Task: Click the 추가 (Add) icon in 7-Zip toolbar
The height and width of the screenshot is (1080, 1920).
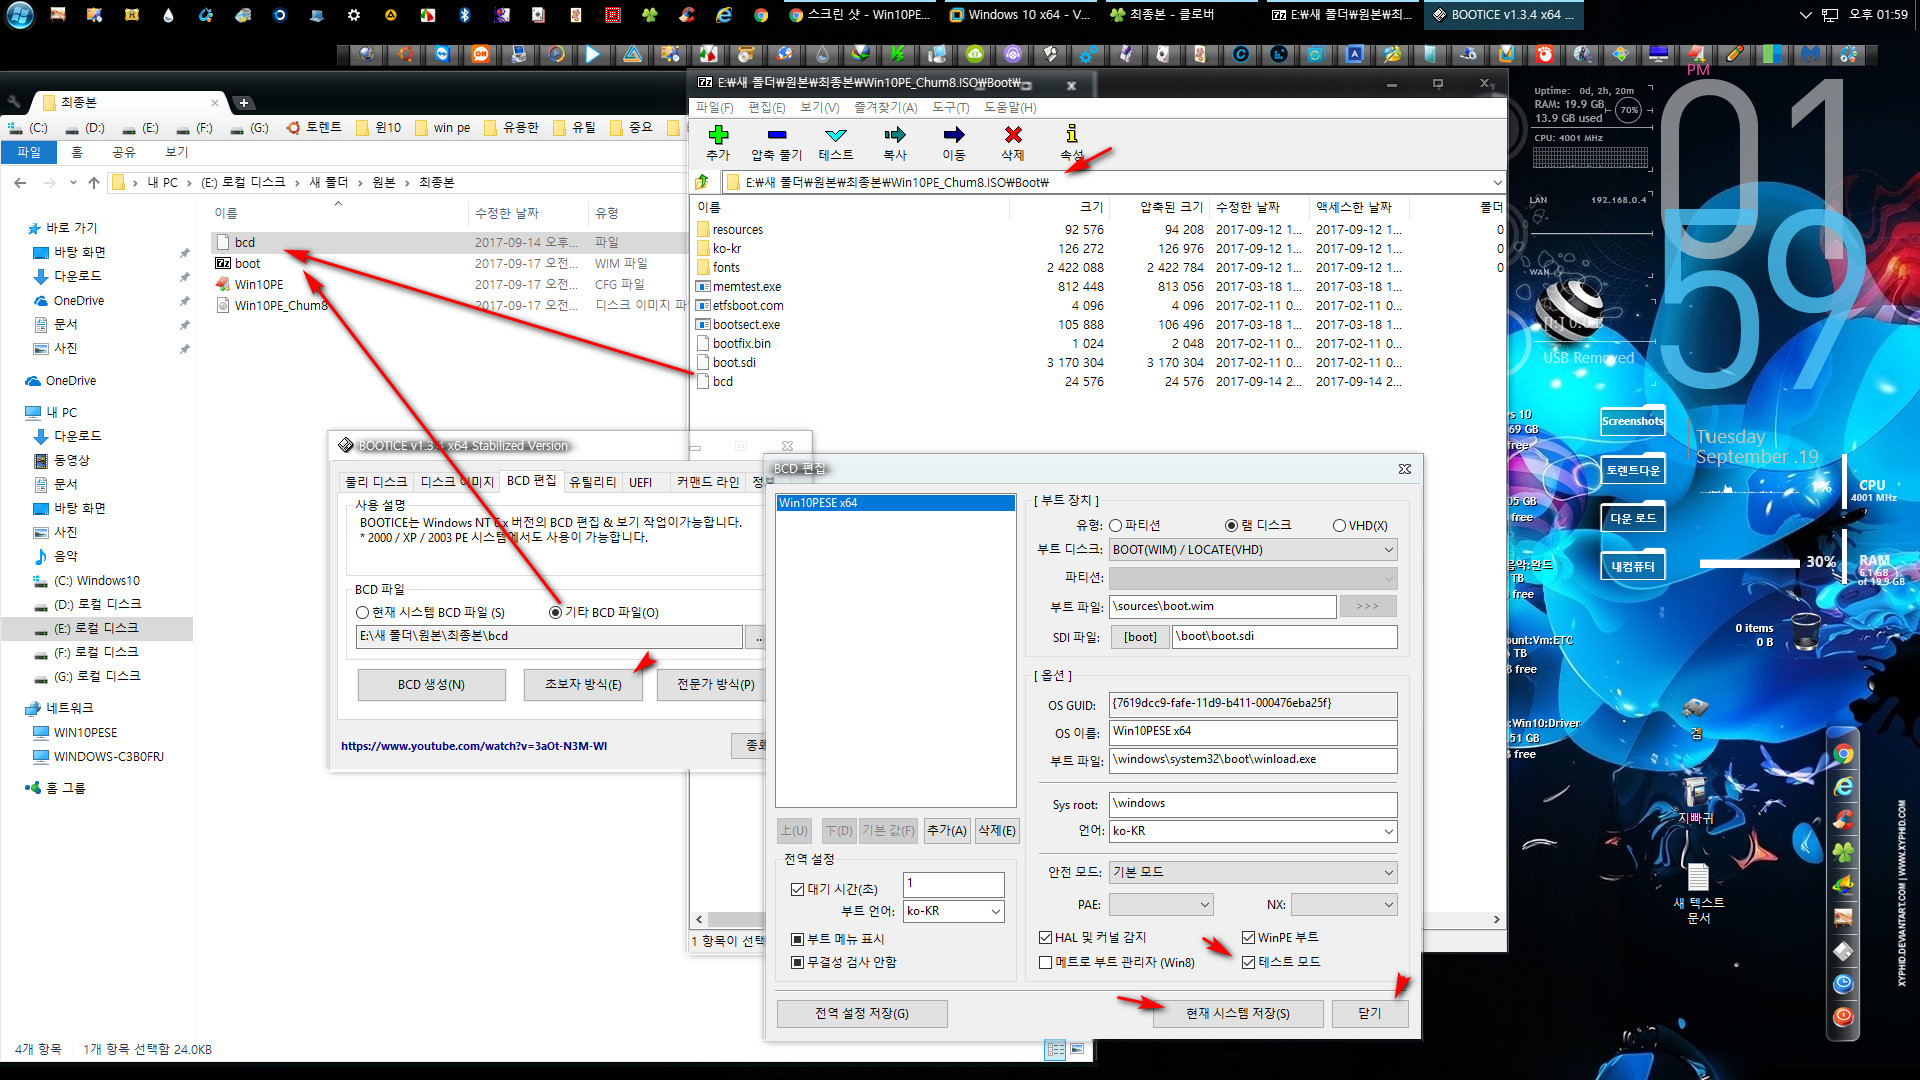Action: pyautogui.click(x=718, y=135)
